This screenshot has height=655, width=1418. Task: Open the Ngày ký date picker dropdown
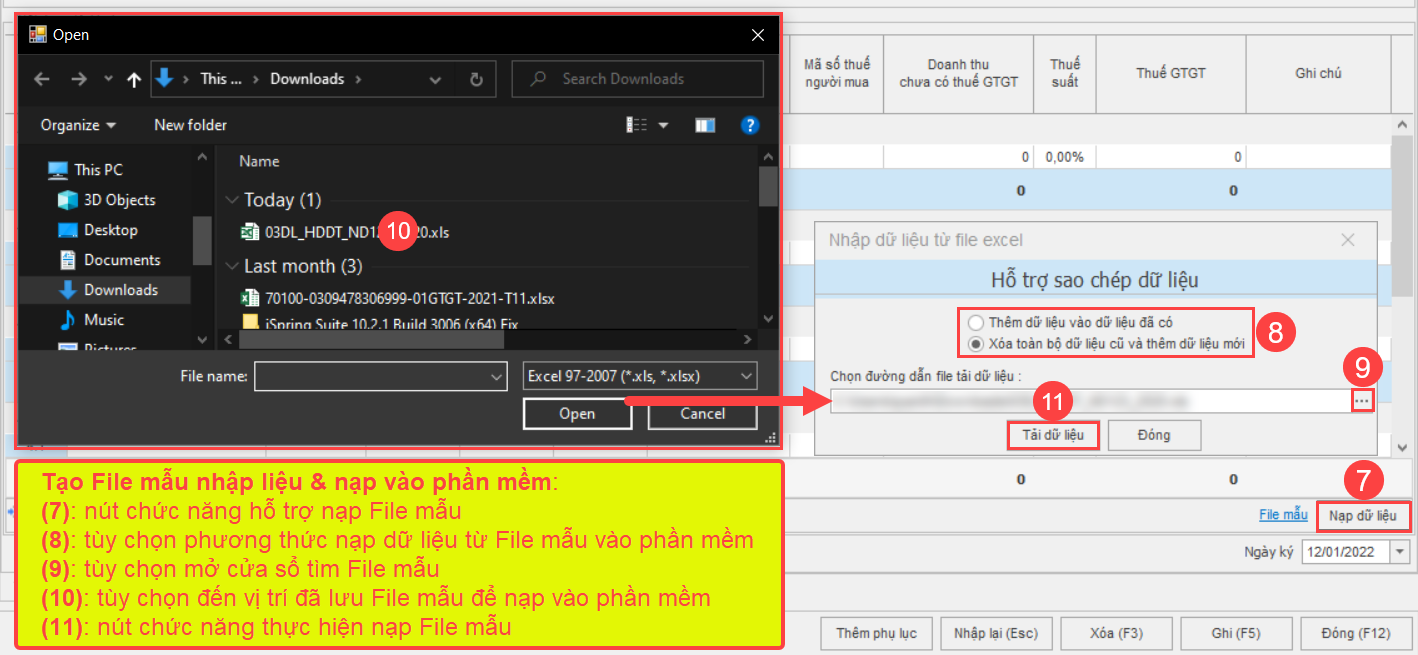[1400, 552]
